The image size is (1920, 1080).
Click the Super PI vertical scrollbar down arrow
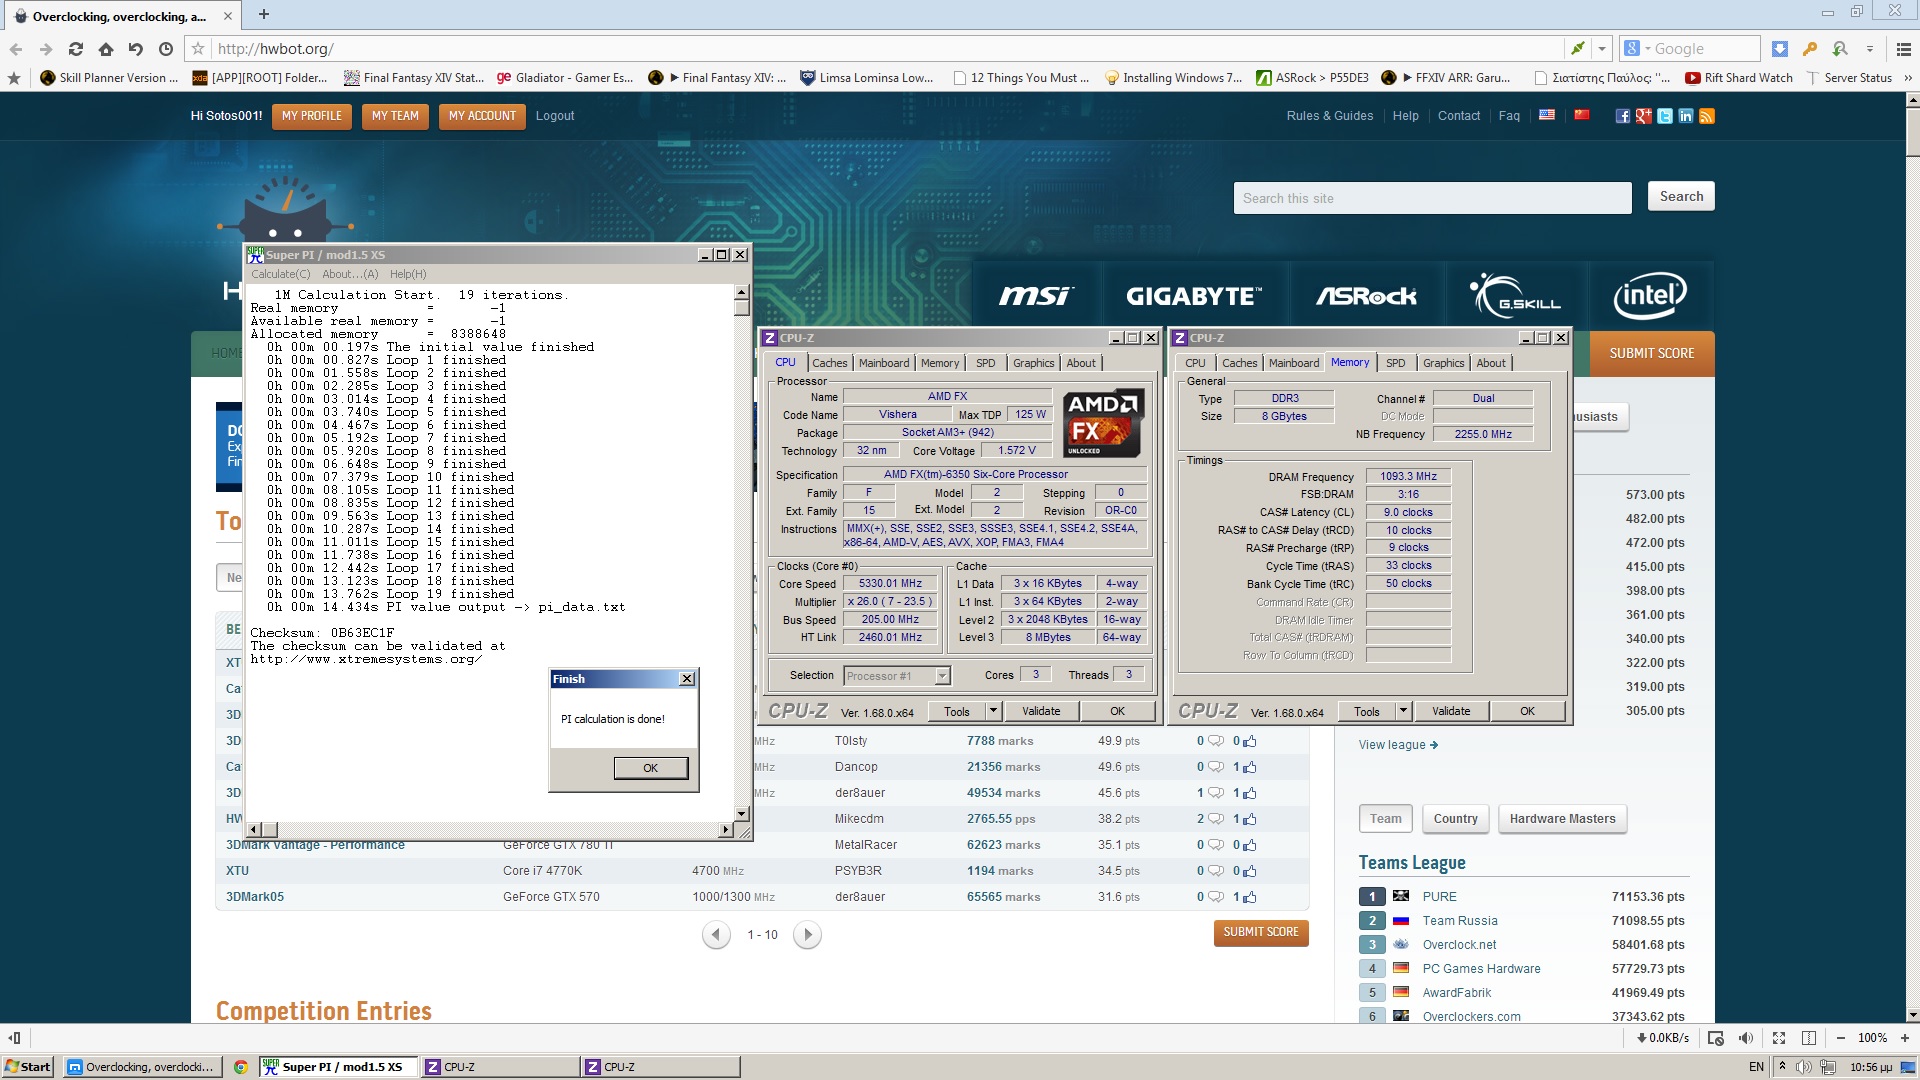pyautogui.click(x=742, y=814)
